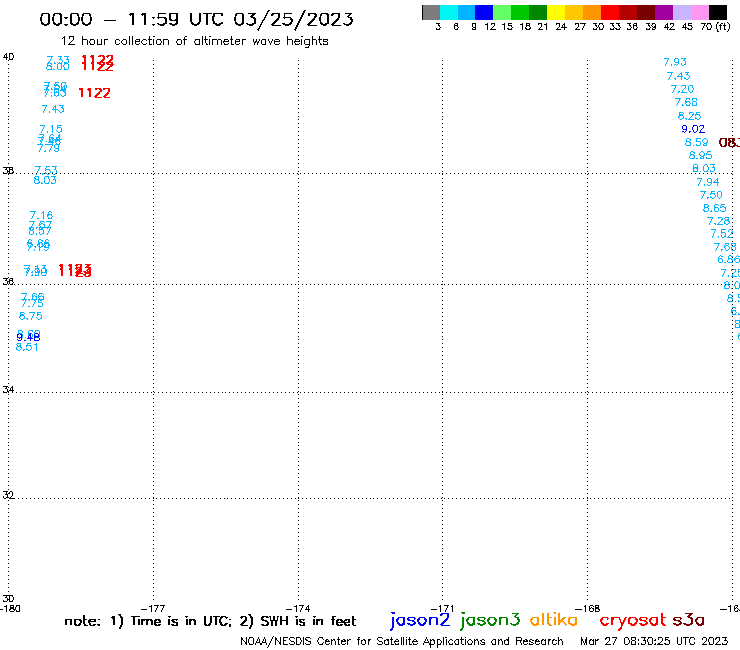Image resolution: width=740 pixels, height=650 pixels.
Task: Click the 34 latitude axis label
Action: 8,390
